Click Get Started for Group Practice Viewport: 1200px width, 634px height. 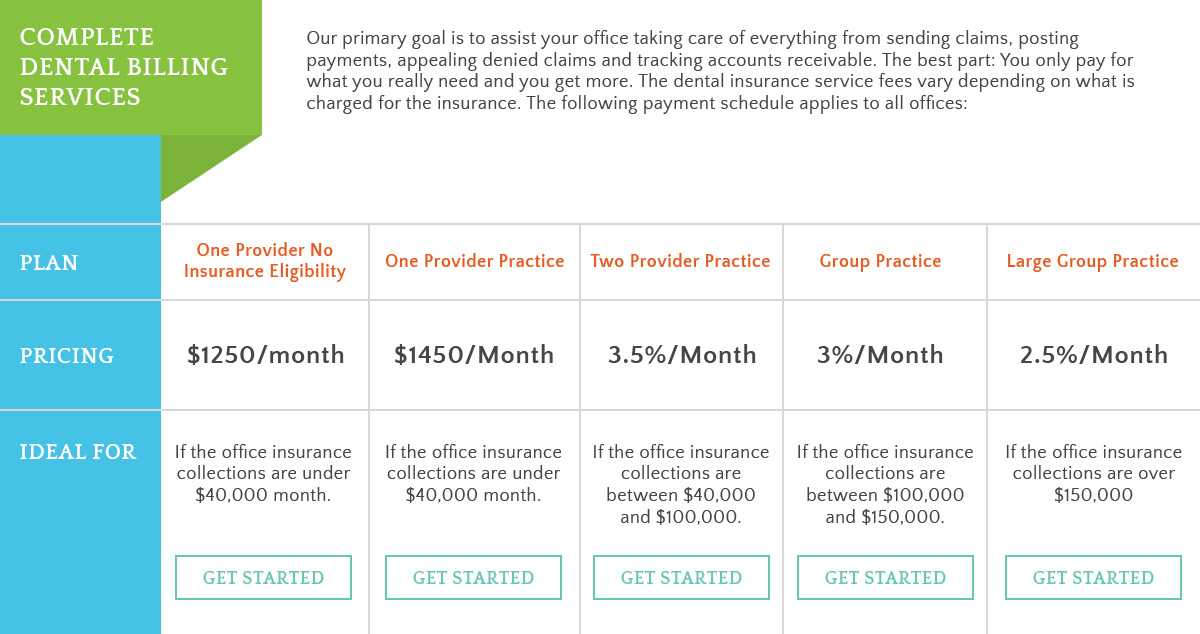(x=885, y=577)
